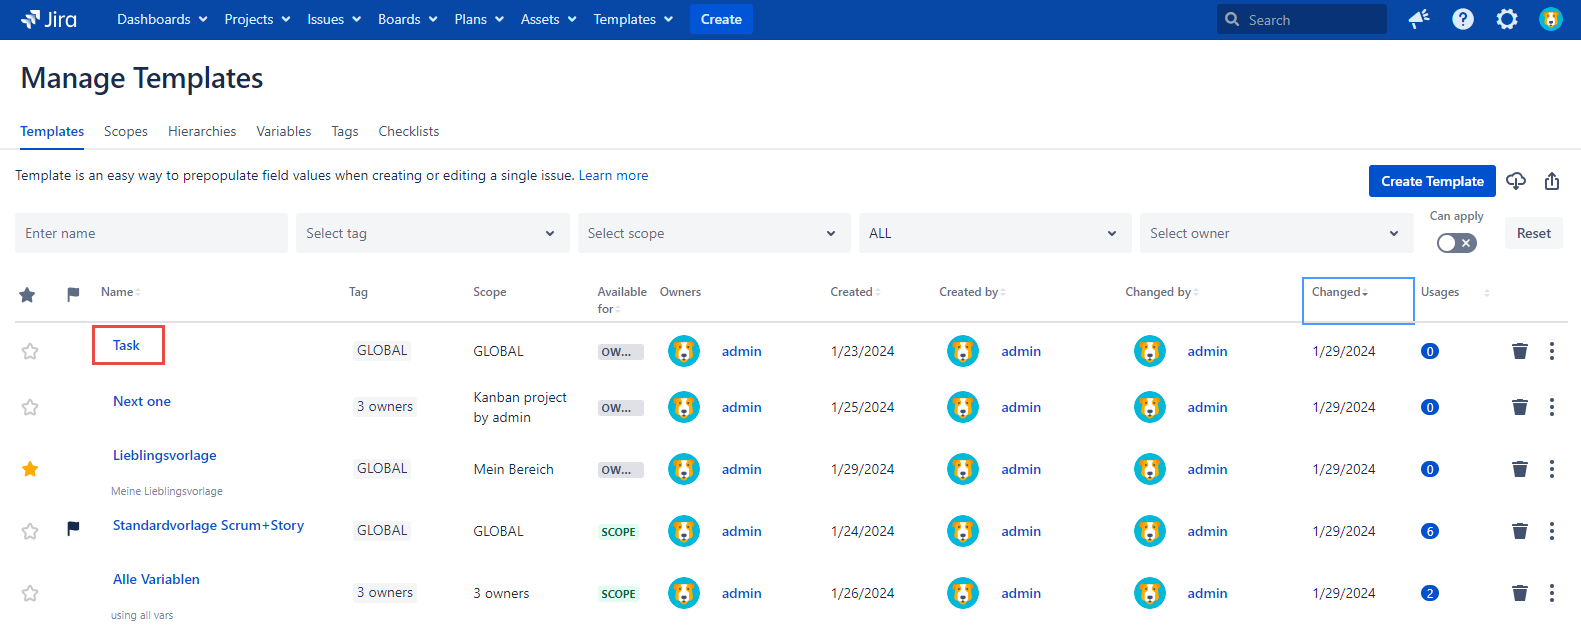Toggle the Can apply switch

coord(1456,243)
